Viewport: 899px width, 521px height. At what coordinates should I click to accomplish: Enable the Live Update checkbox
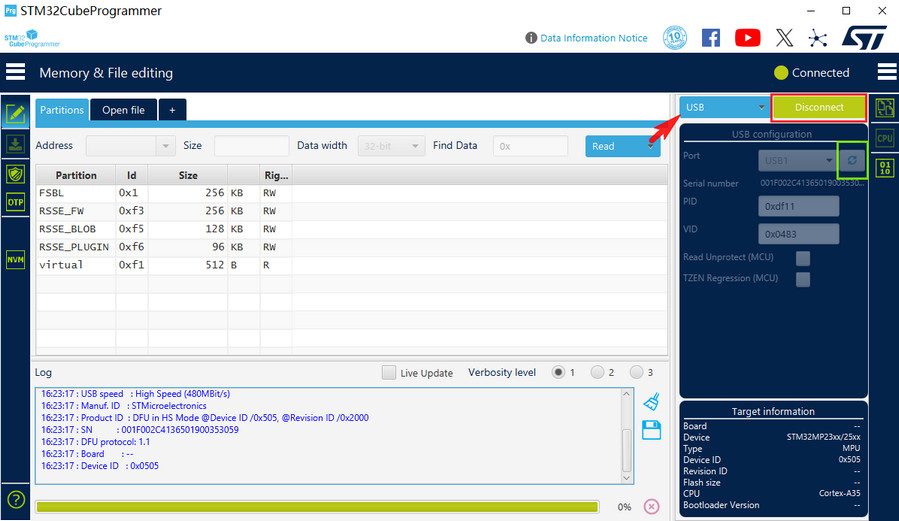pyautogui.click(x=389, y=373)
